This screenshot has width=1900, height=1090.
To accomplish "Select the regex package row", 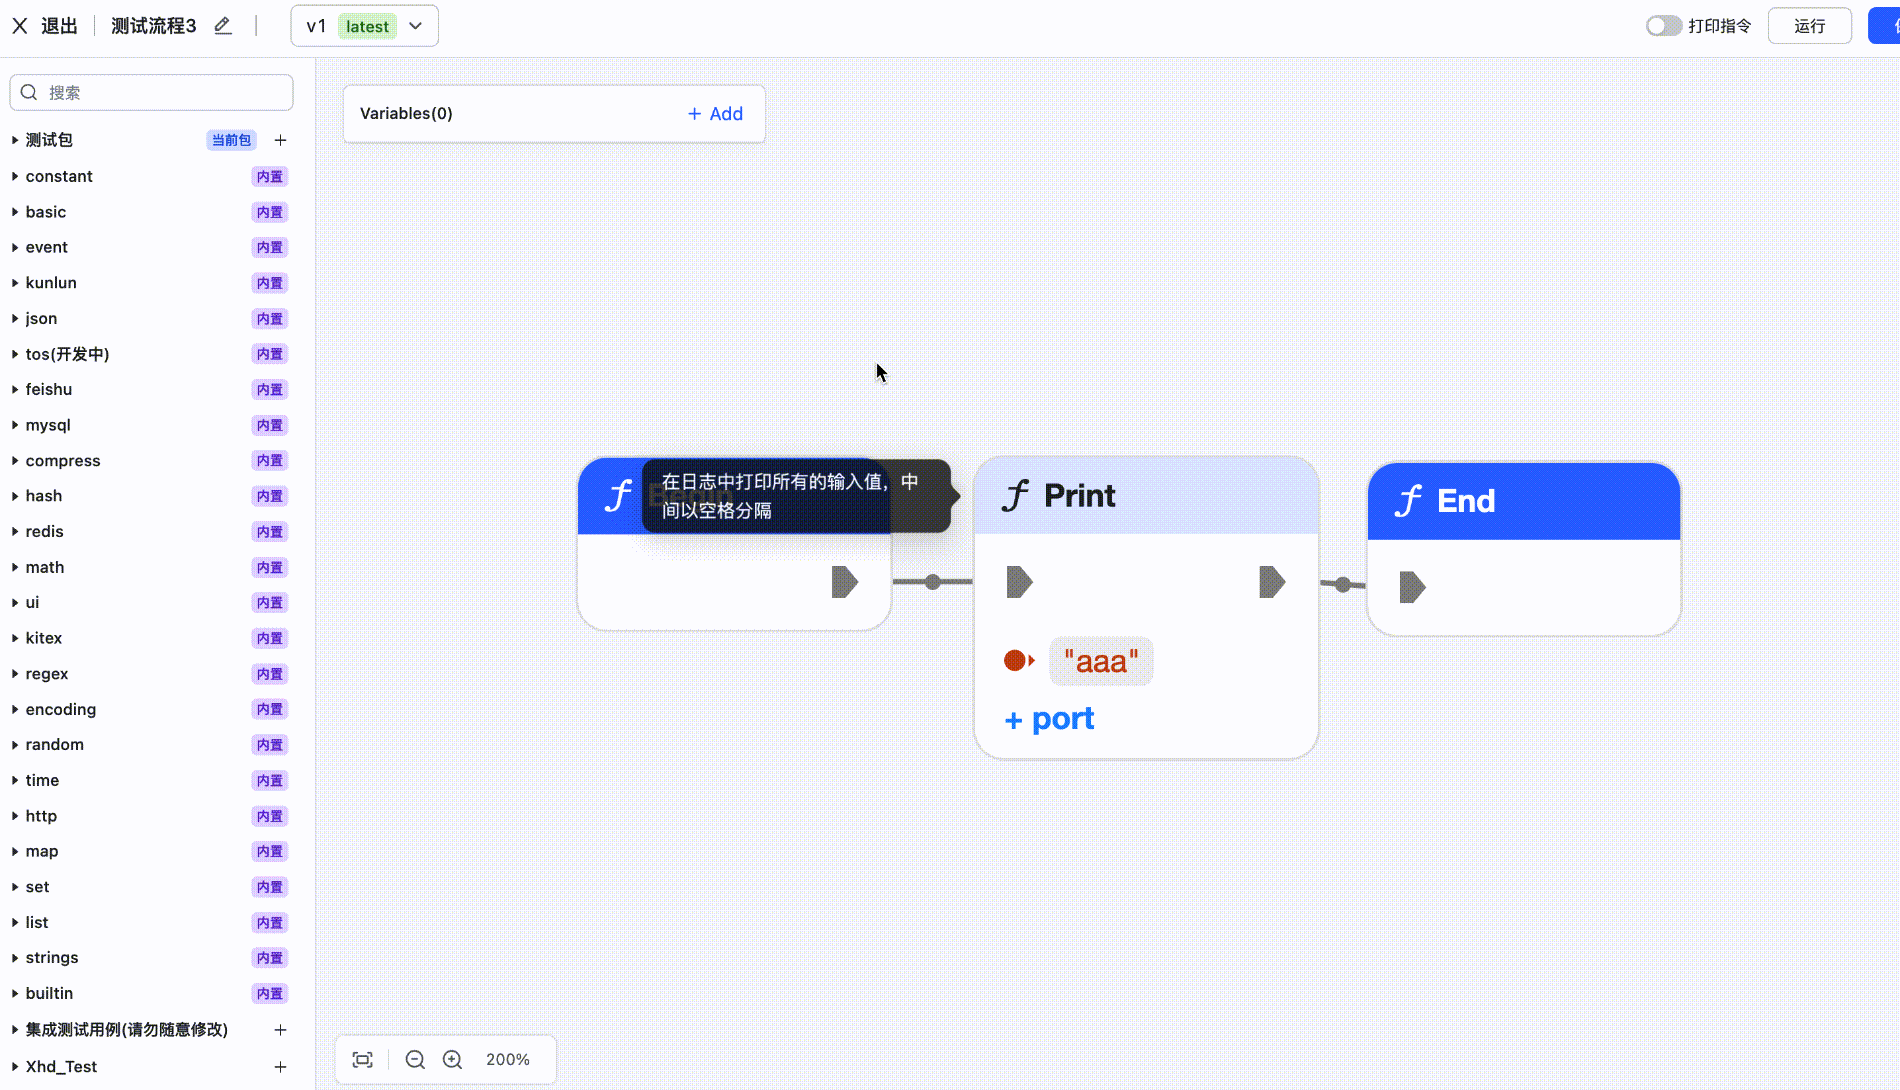I will click(x=151, y=674).
